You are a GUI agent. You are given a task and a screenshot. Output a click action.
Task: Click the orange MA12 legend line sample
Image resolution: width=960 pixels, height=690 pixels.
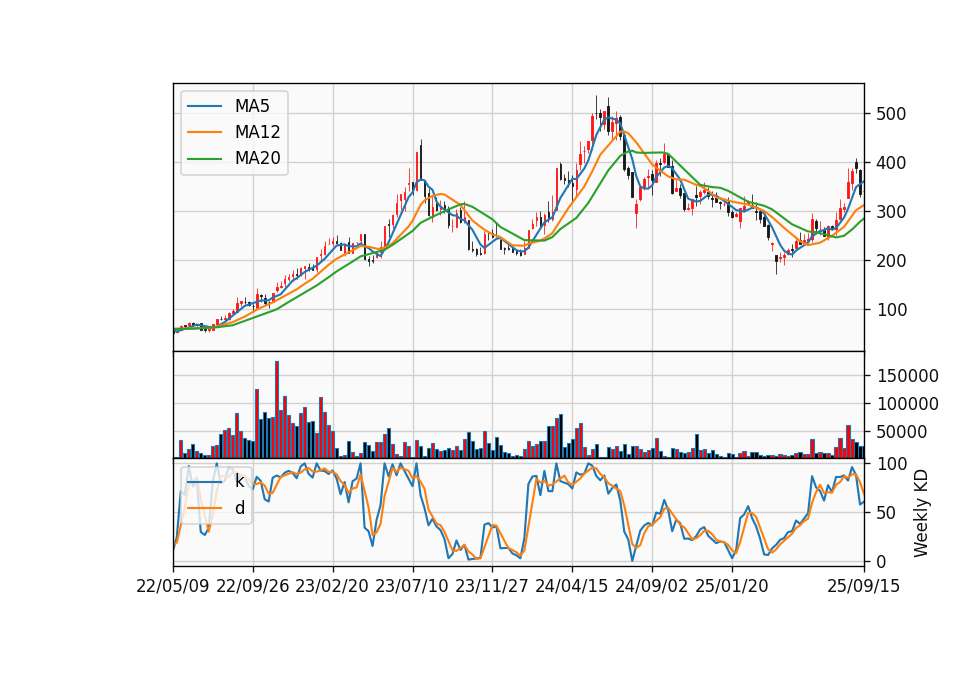(x=204, y=132)
